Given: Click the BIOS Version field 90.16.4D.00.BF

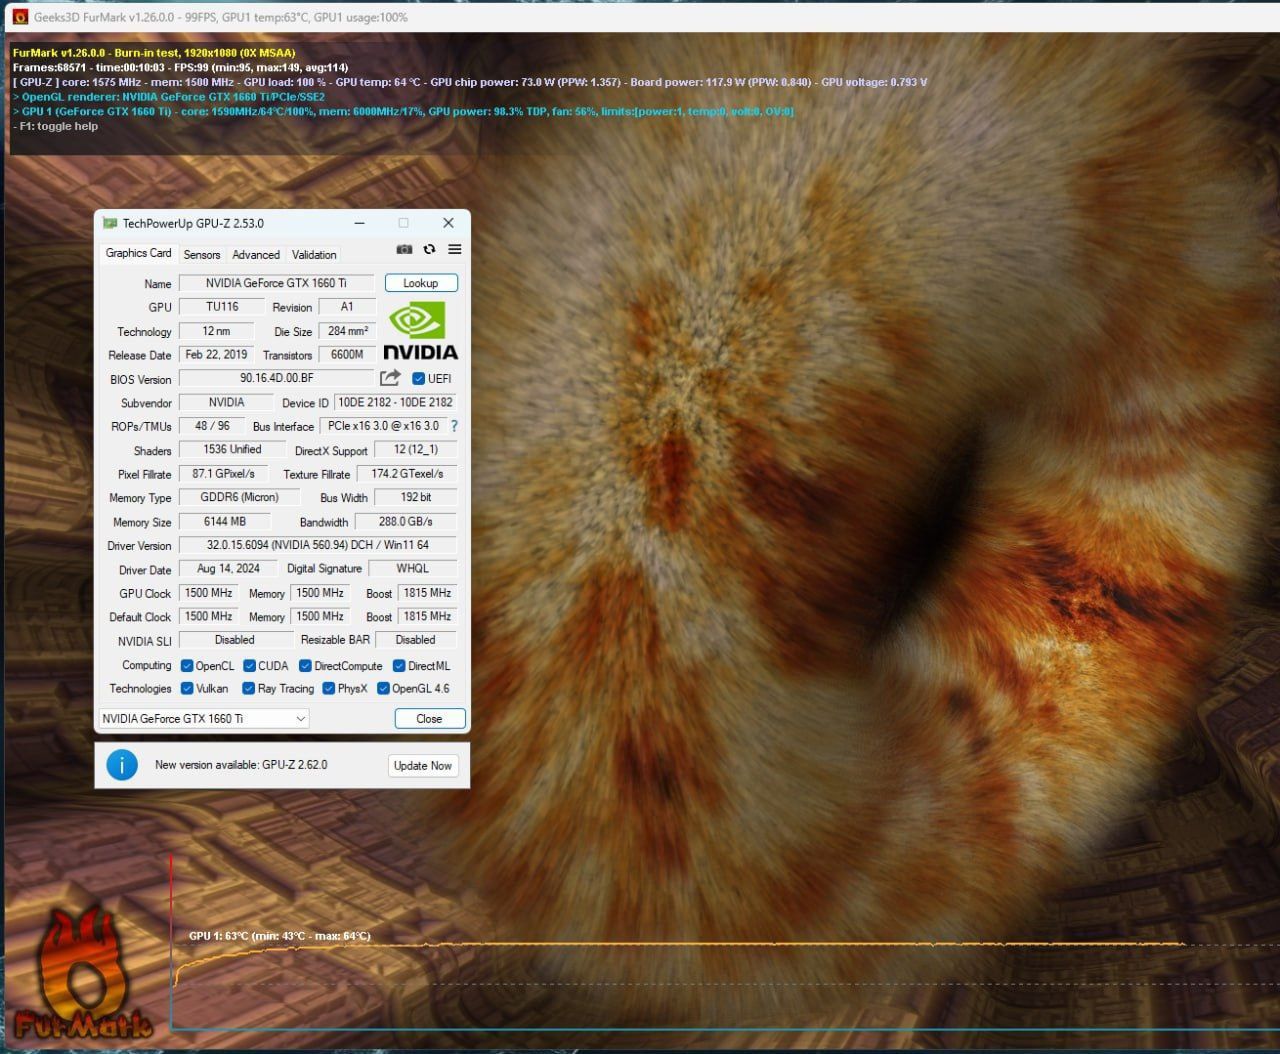Looking at the screenshot, I should point(276,379).
